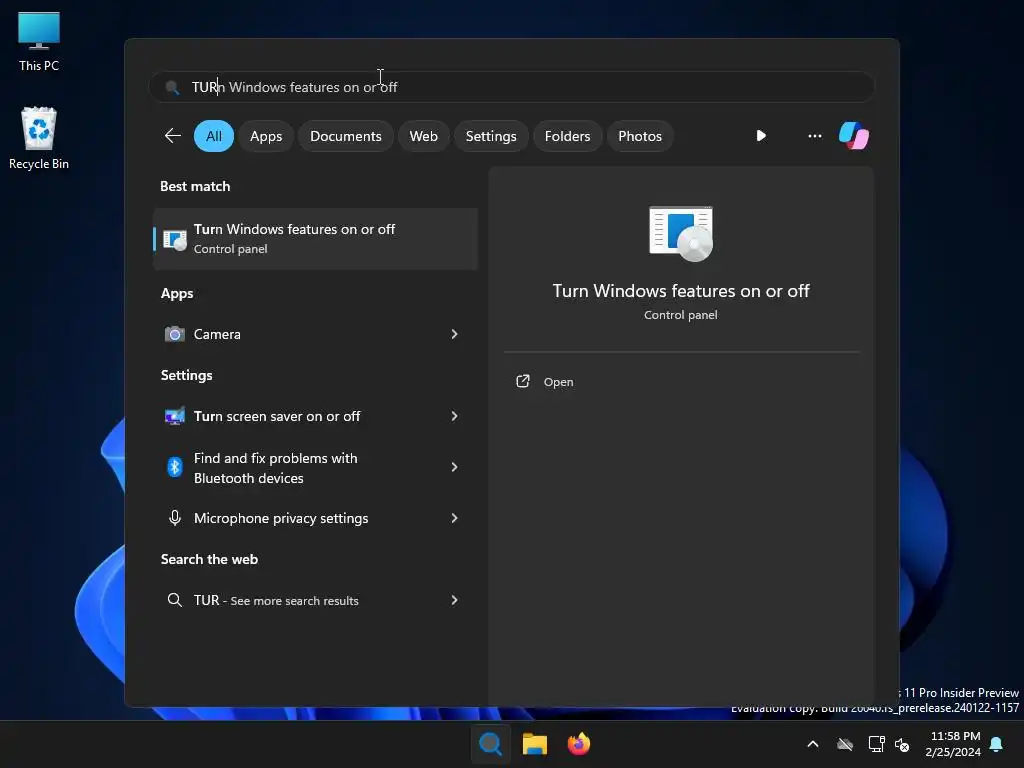Click the Search the web heading
The height and width of the screenshot is (768, 1024).
point(209,559)
